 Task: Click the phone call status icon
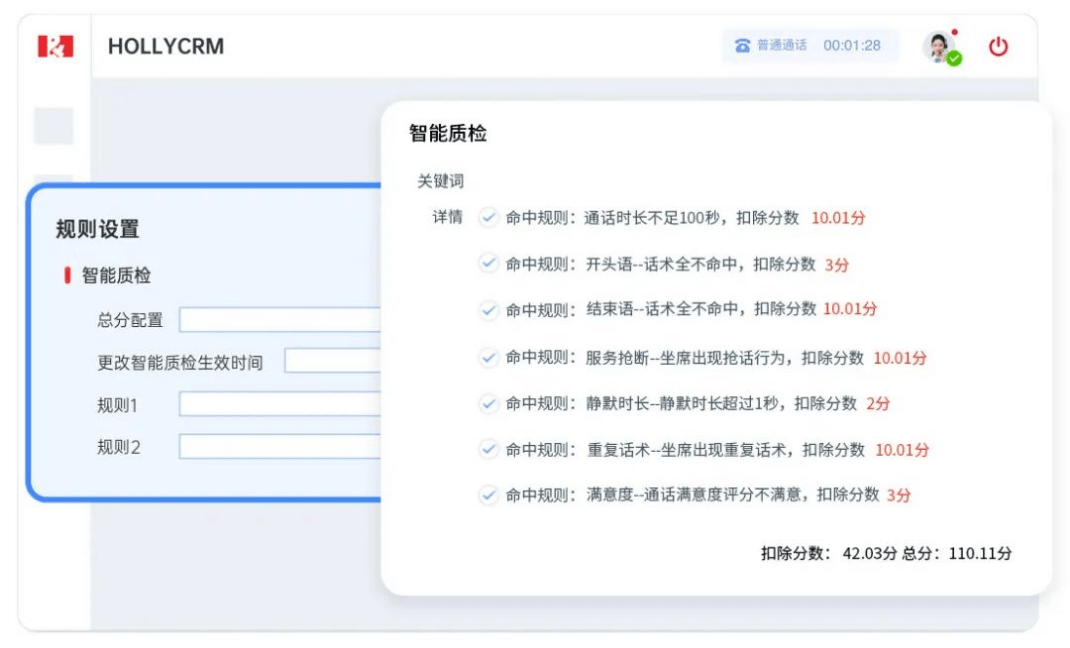click(742, 46)
